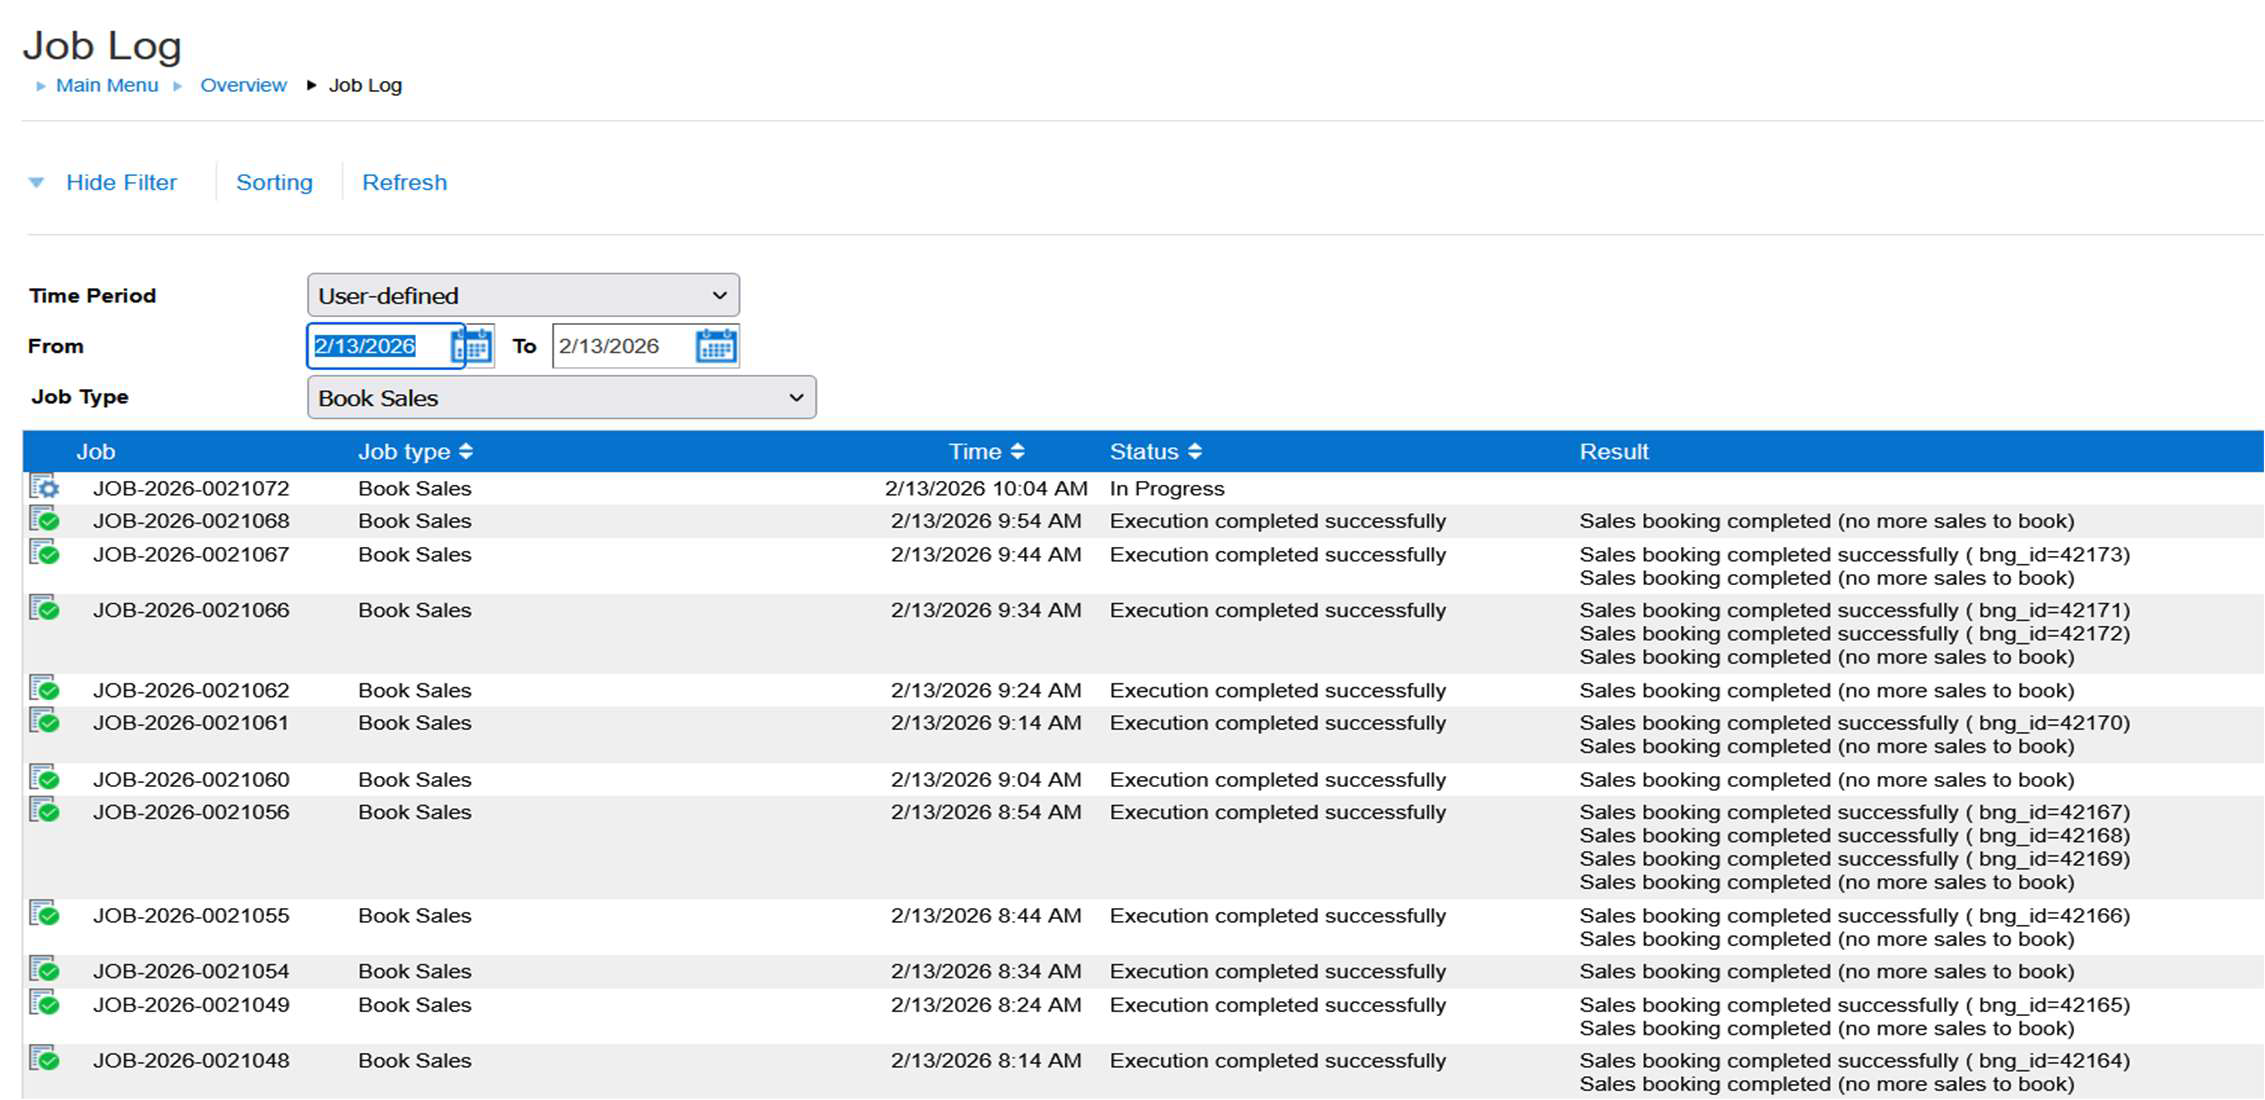Sort by the Job type column arrows
This screenshot has height=1100, width=2265.
(466, 452)
